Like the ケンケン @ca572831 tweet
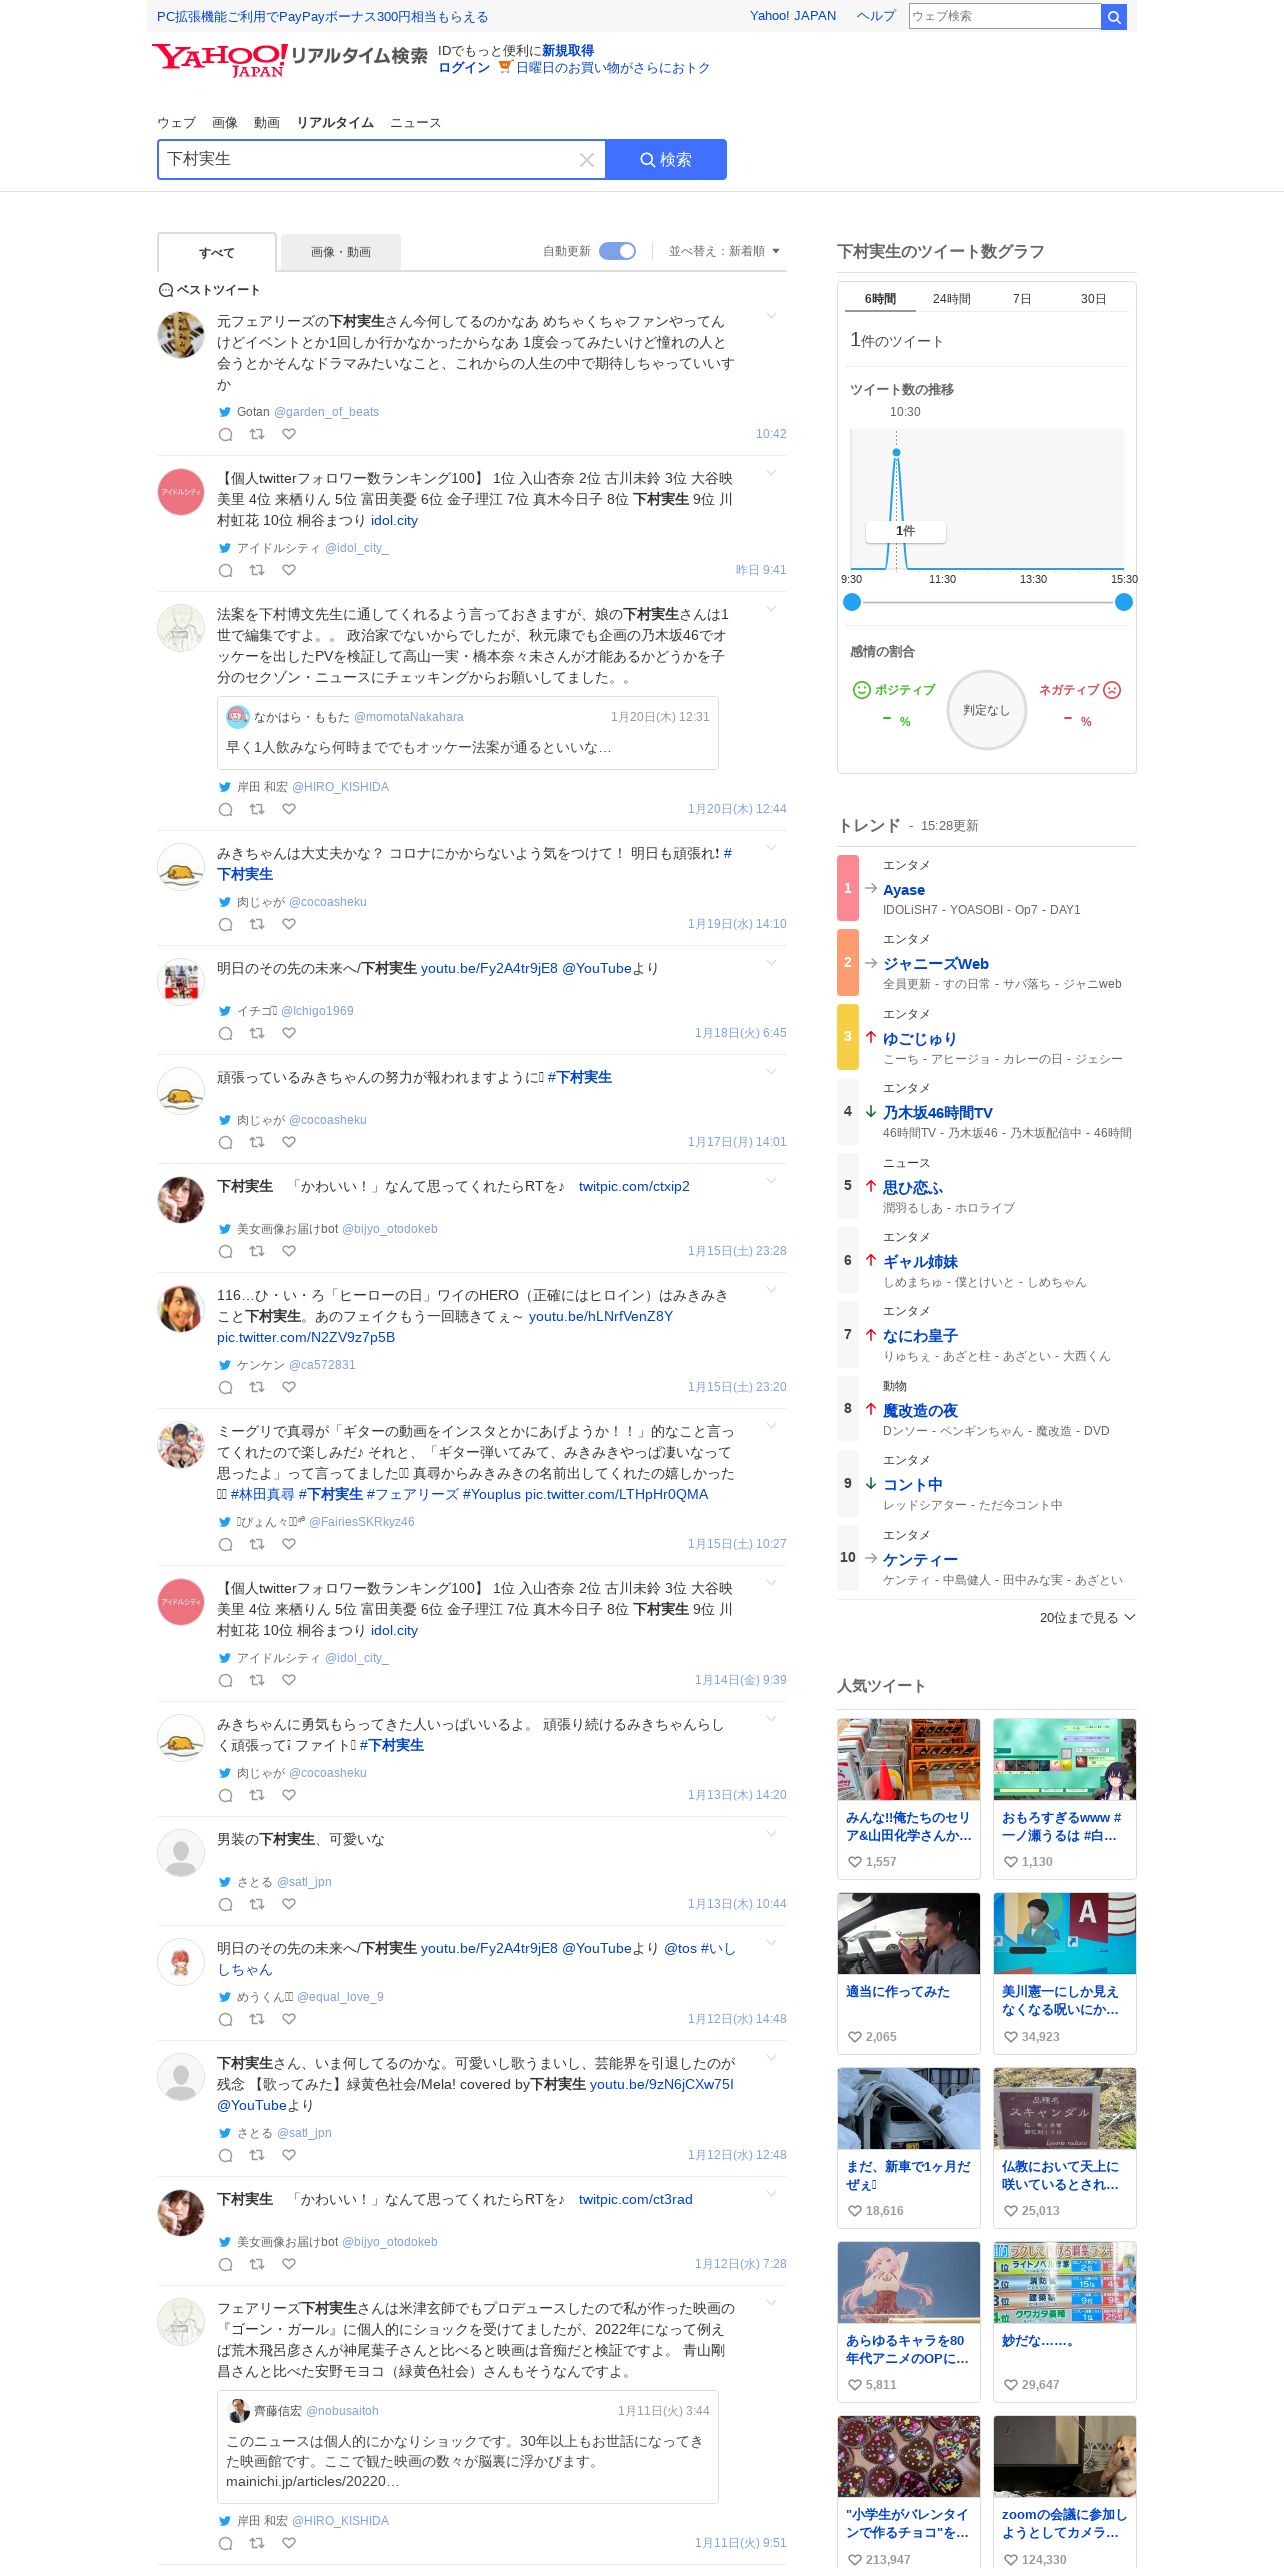This screenshot has height=2568, width=1284. tap(289, 1387)
